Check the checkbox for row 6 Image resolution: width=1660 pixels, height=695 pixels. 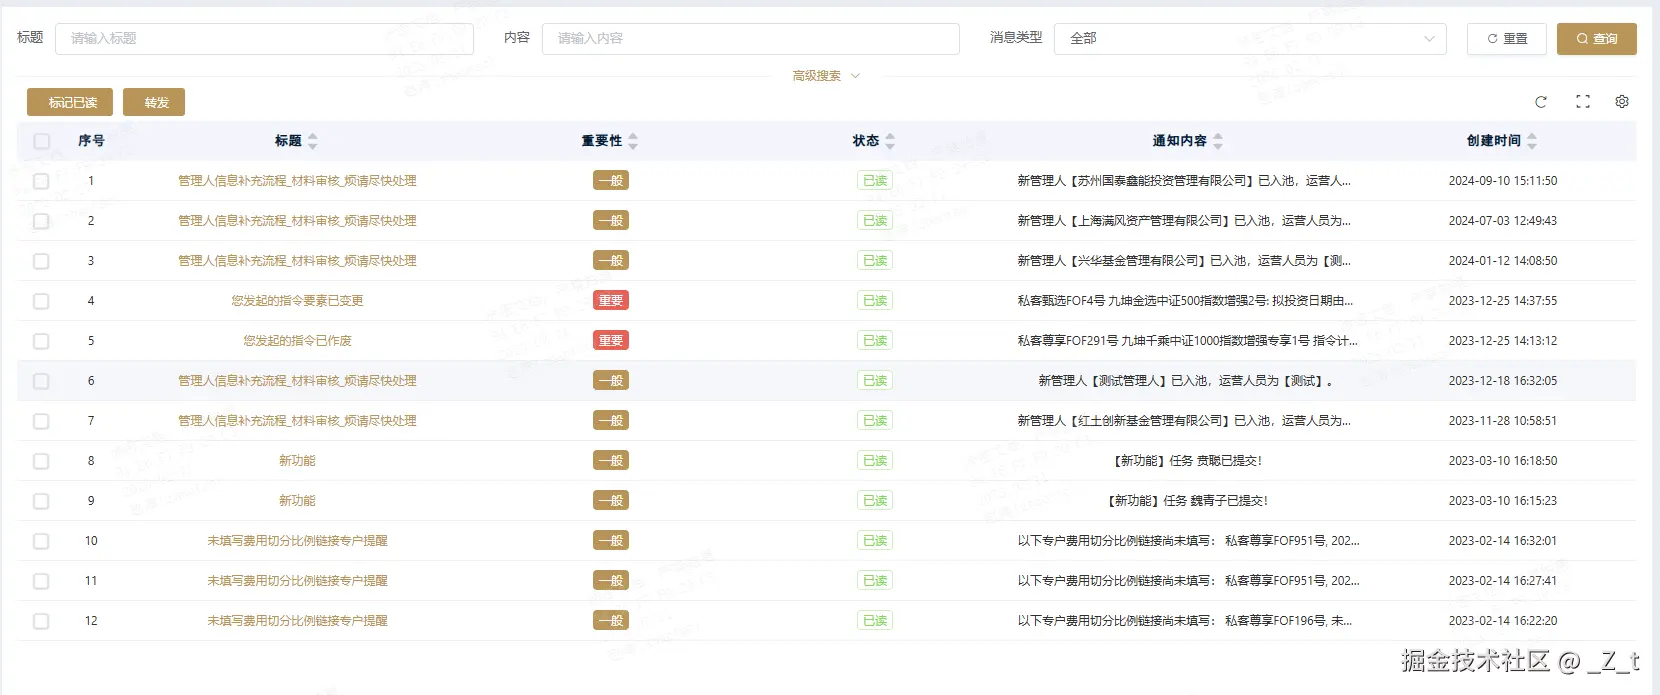[x=41, y=381]
